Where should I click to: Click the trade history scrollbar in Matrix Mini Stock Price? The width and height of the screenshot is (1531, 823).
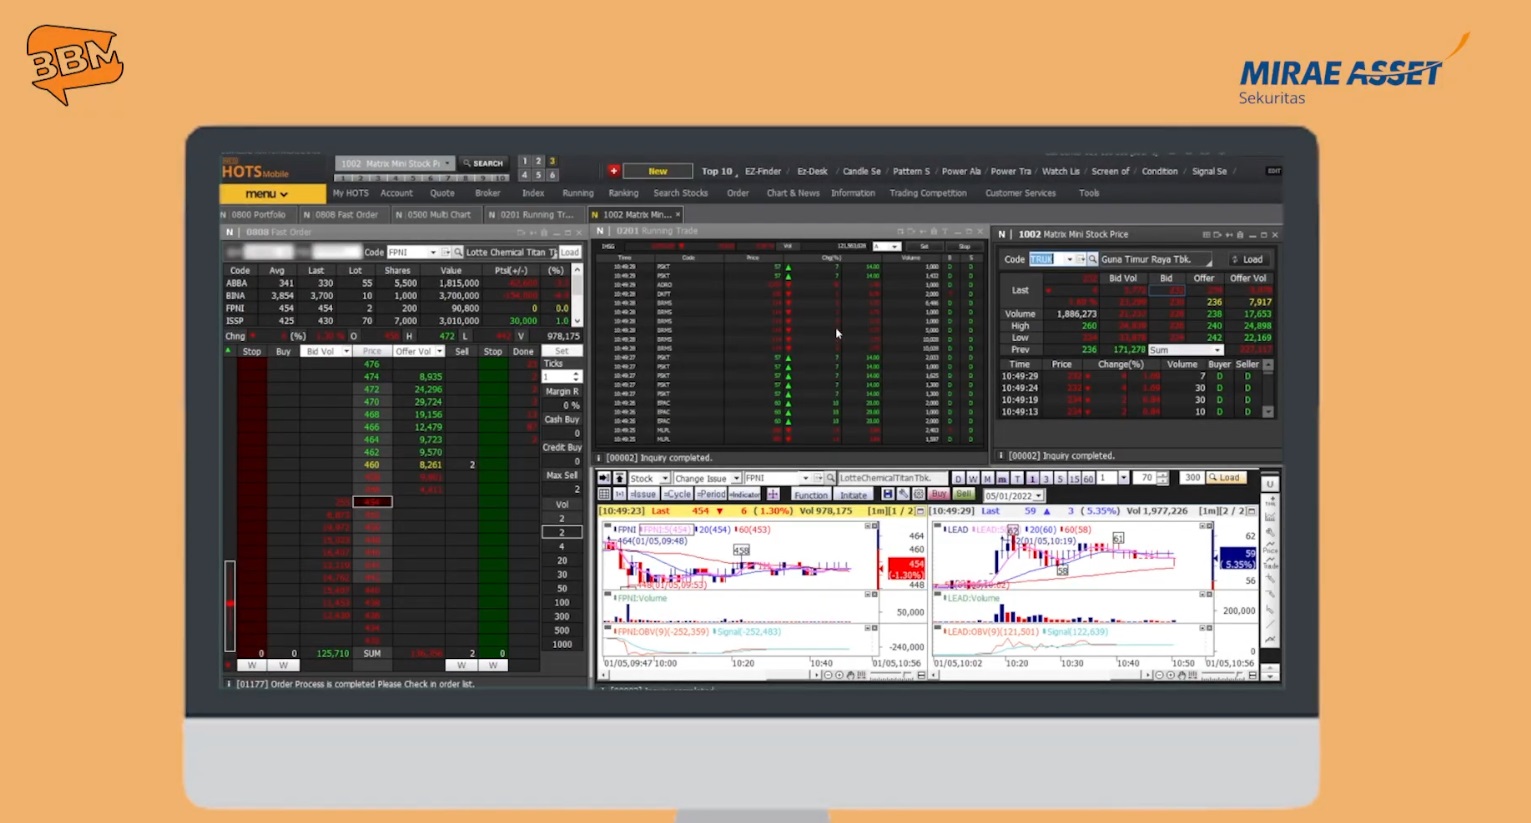pos(1268,389)
